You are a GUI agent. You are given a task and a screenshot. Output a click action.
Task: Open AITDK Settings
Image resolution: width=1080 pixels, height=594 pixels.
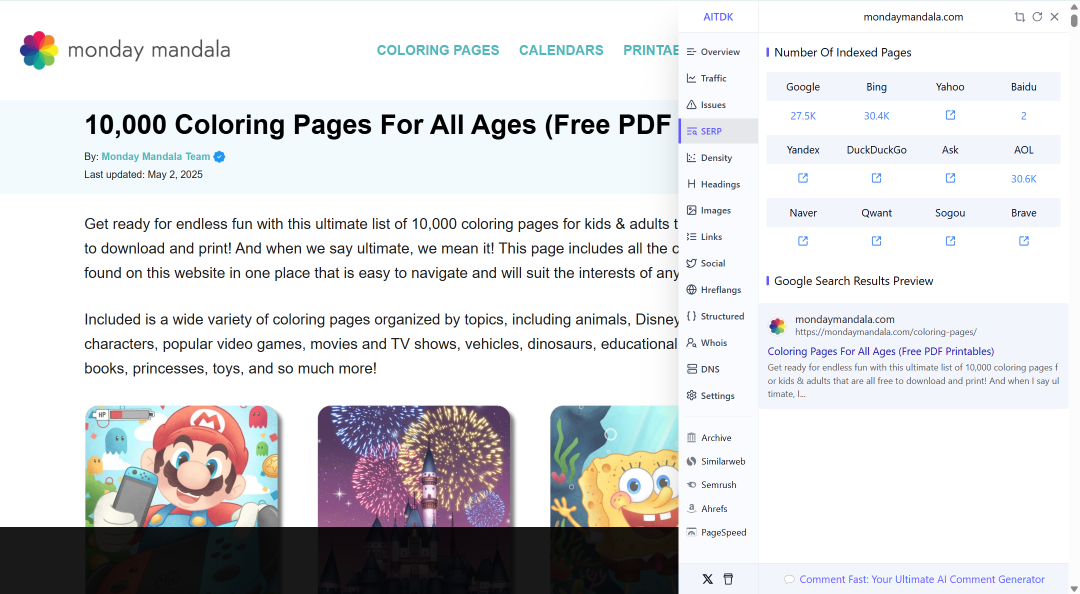click(718, 396)
